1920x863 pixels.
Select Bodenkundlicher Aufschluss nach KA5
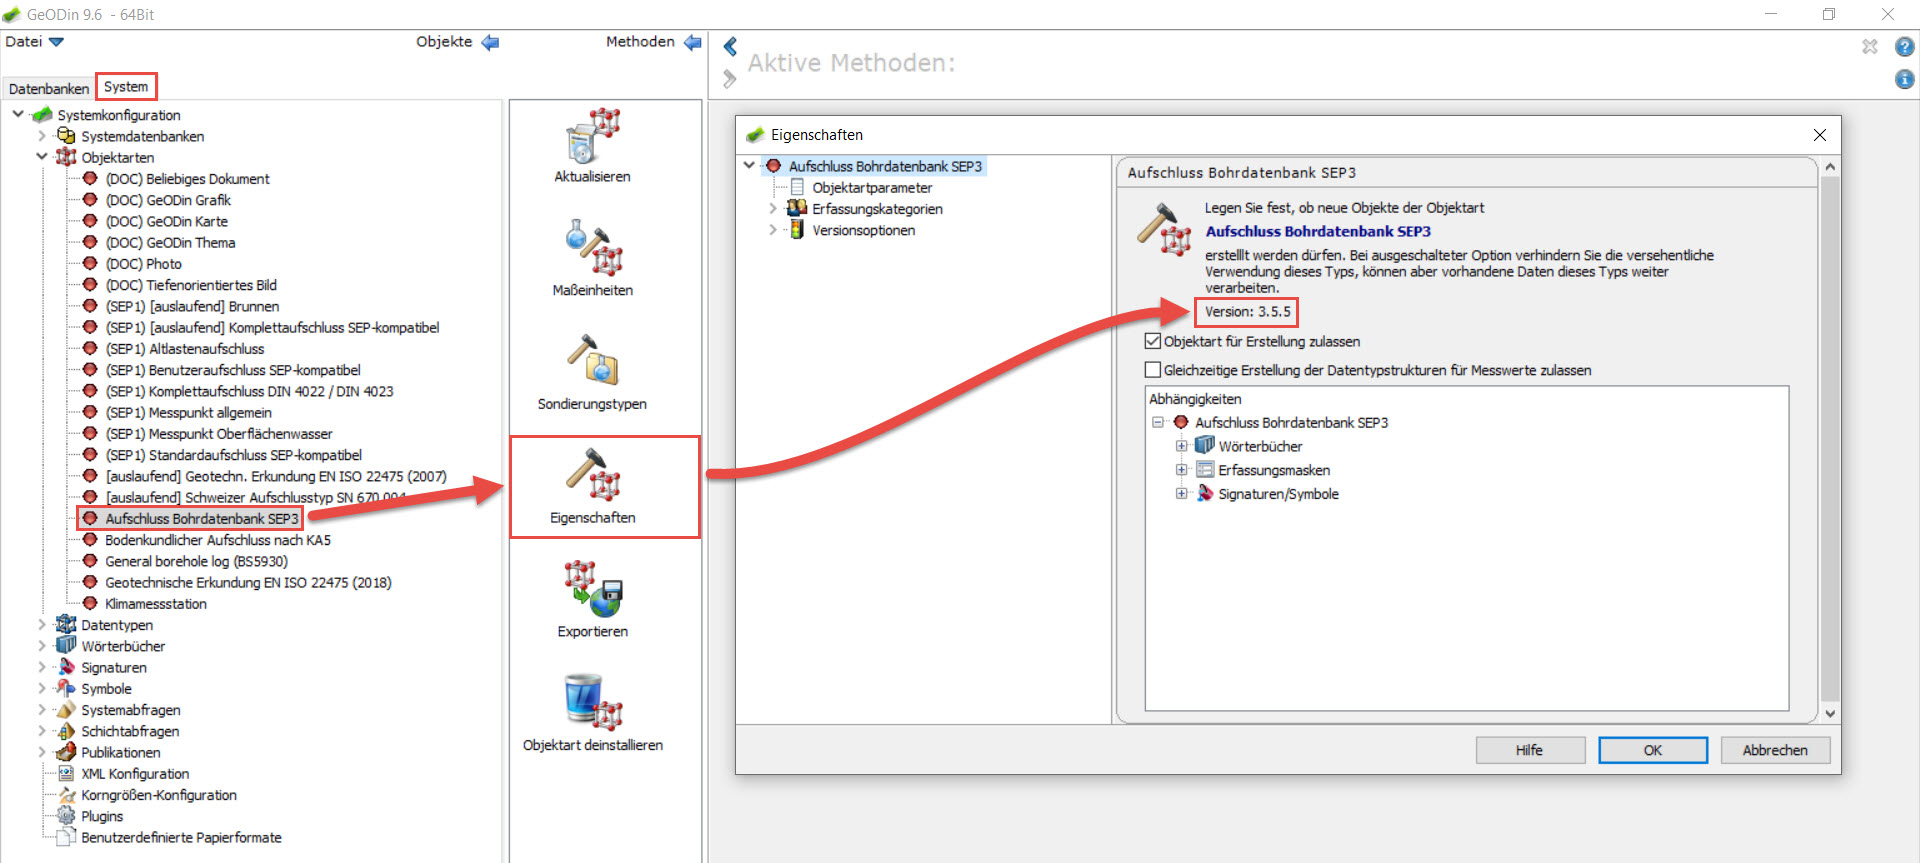click(x=218, y=540)
